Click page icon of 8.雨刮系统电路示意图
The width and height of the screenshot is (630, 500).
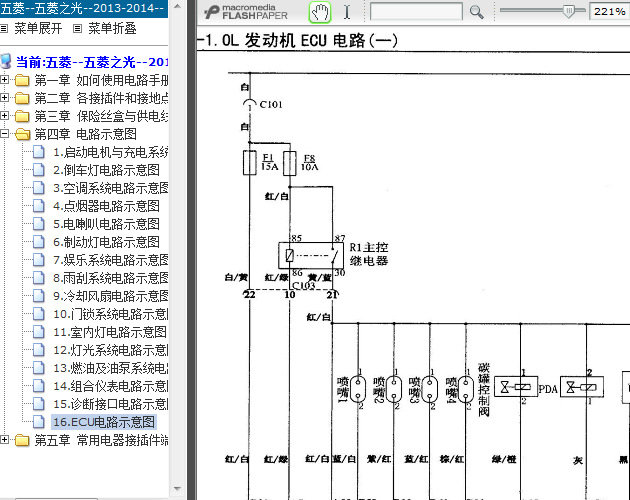(39, 278)
